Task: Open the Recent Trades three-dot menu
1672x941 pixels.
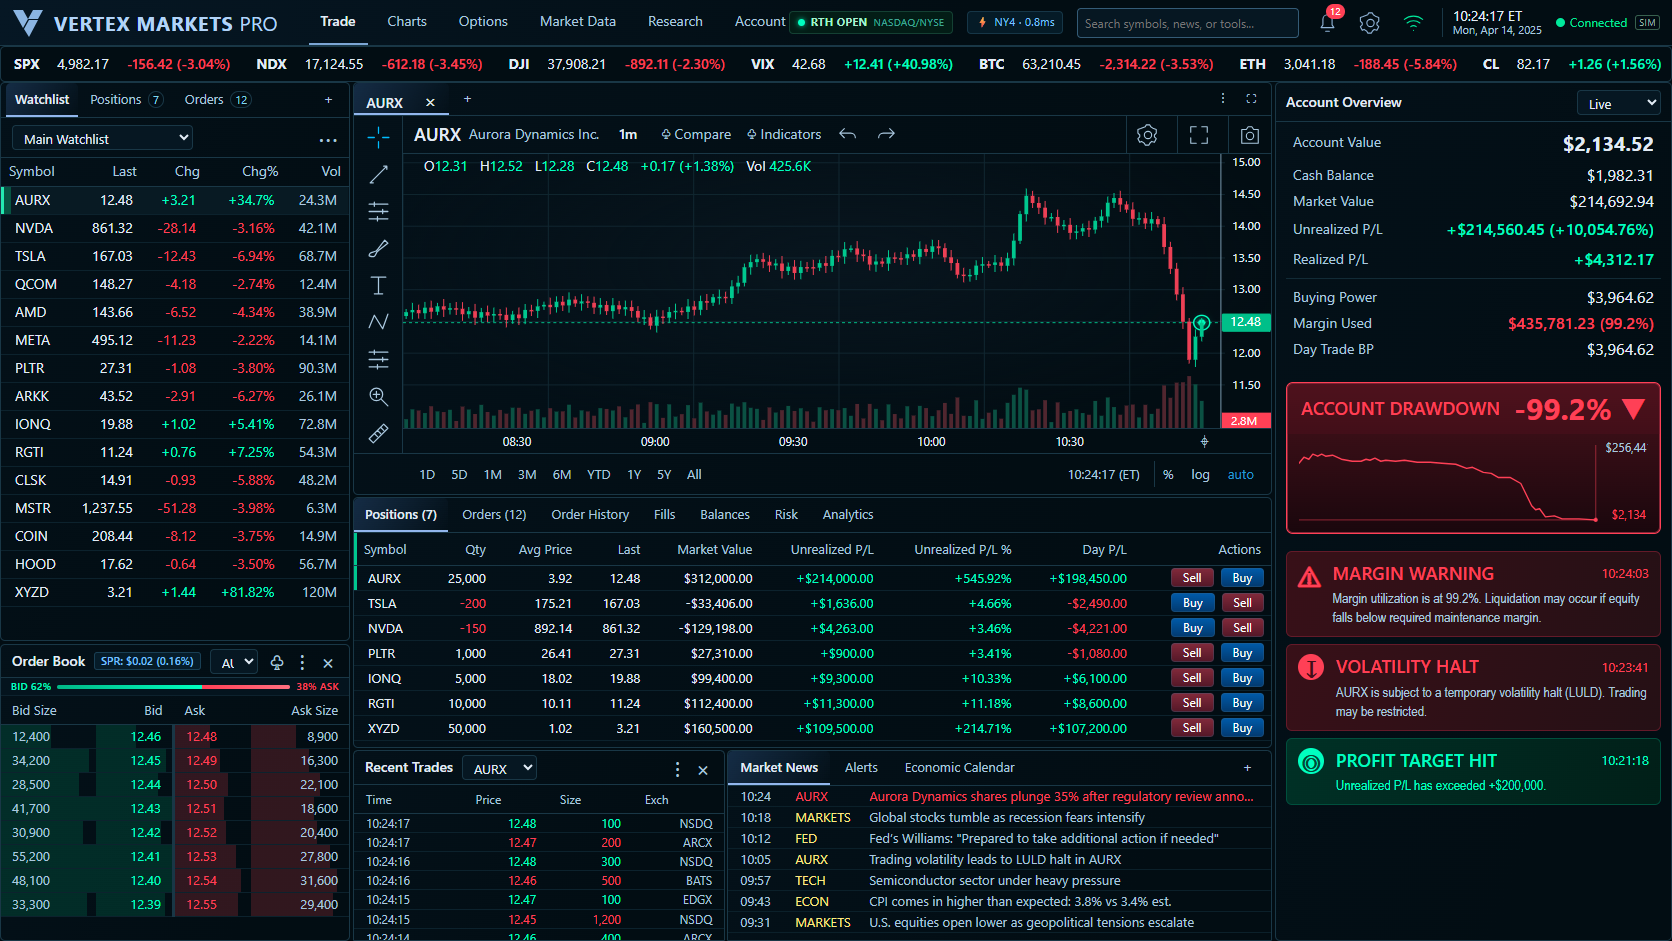Action: click(x=677, y=769)
